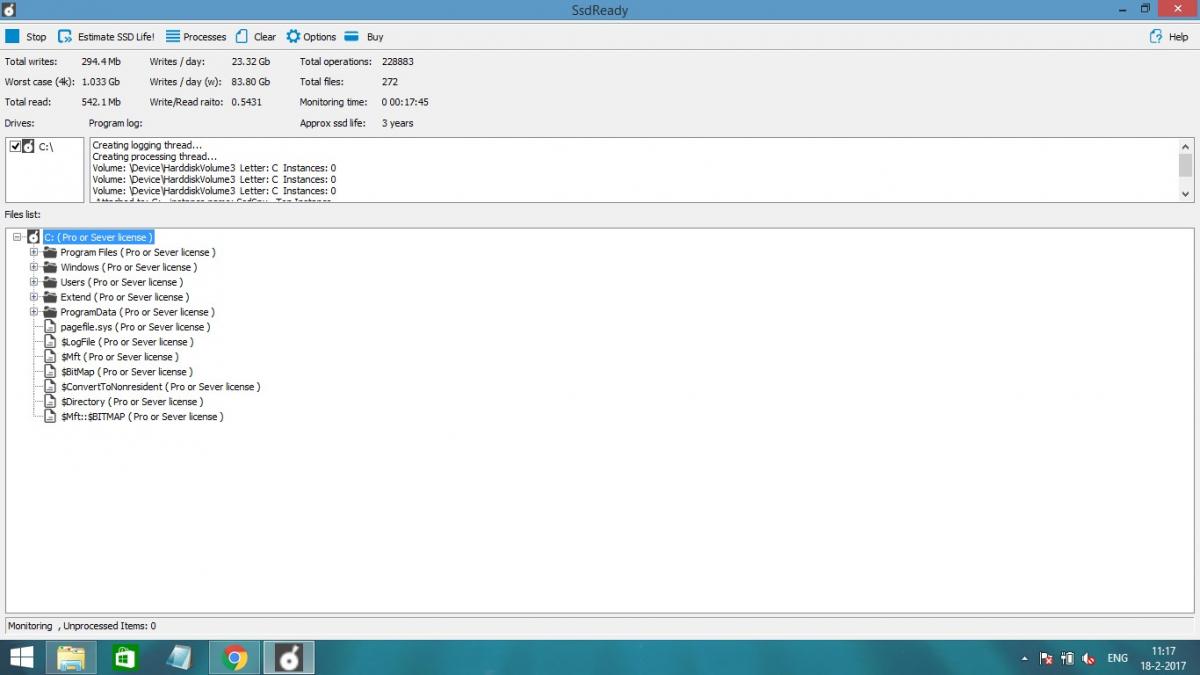Click the "Creating processing thread..." log line
This screenshot has width=1200, height=675.
pos(154,157)
